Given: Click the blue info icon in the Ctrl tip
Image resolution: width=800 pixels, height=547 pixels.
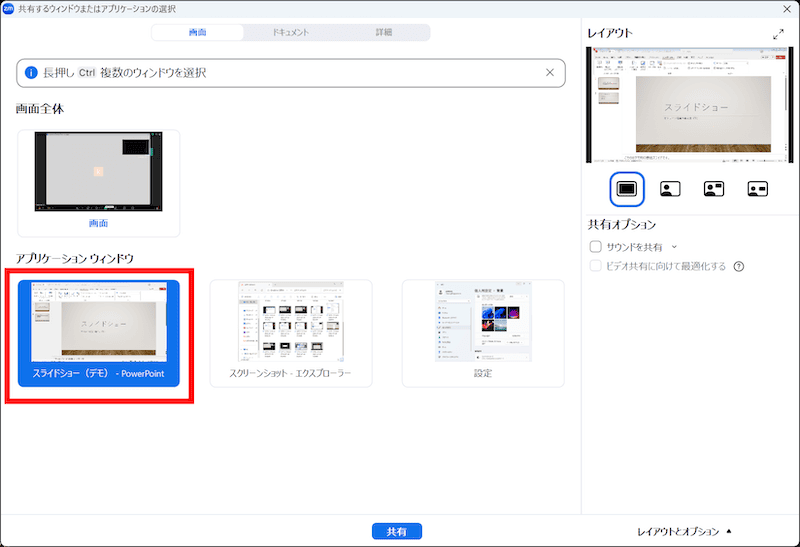Looking at the screenshot, I should [31, 73].
